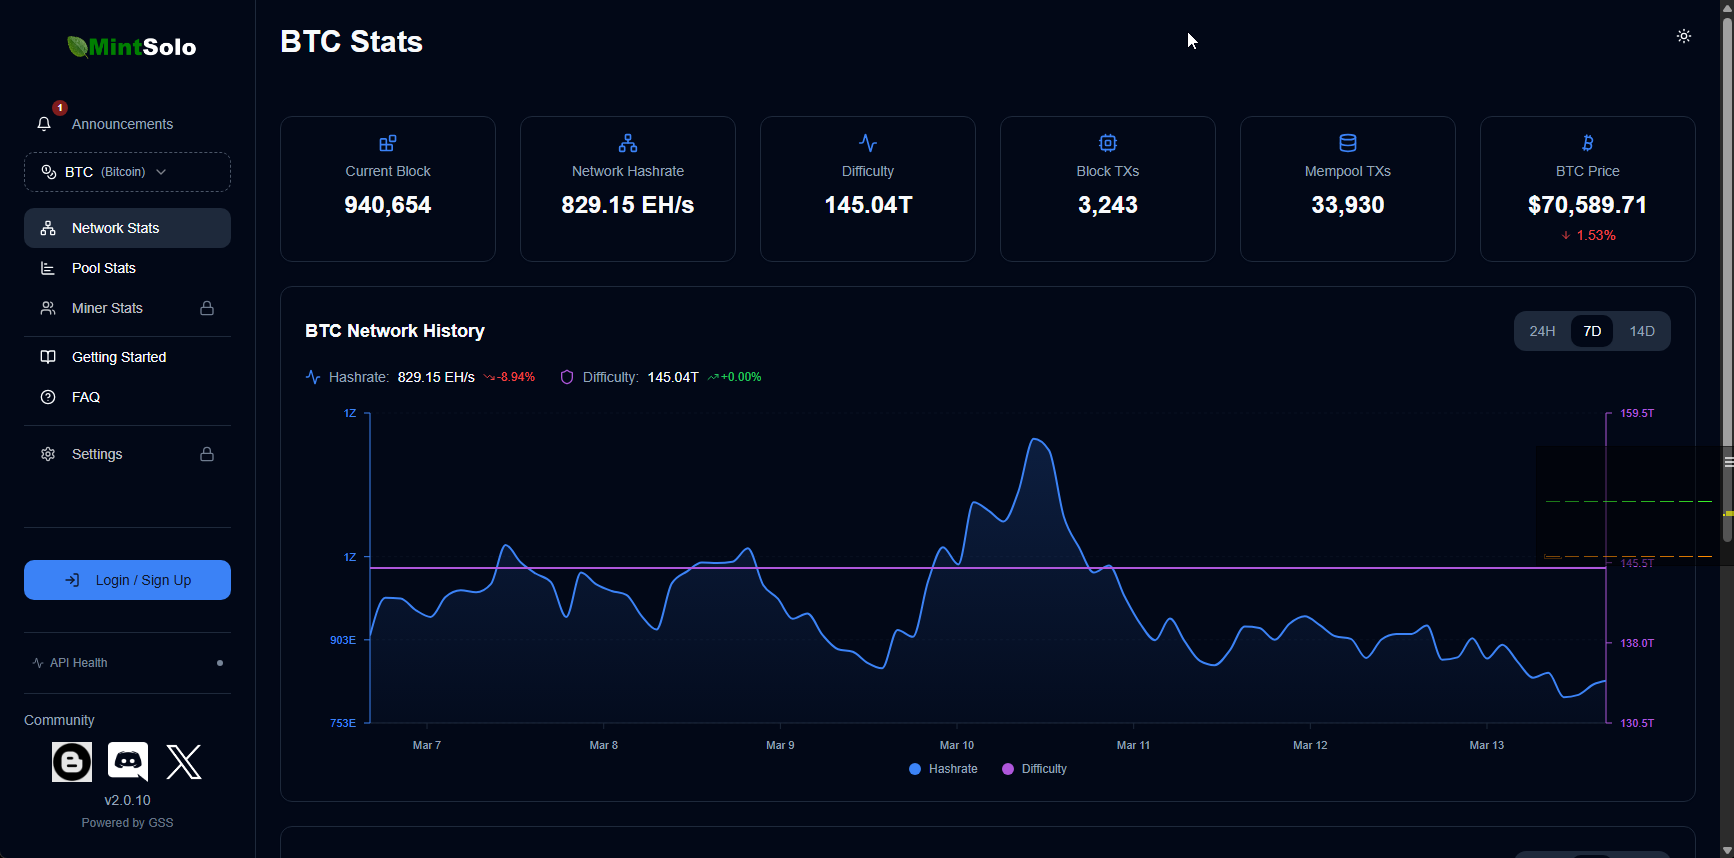Click the Login / Sign Up button
This screenshot has width=1734, height=858.
[127, 580]
